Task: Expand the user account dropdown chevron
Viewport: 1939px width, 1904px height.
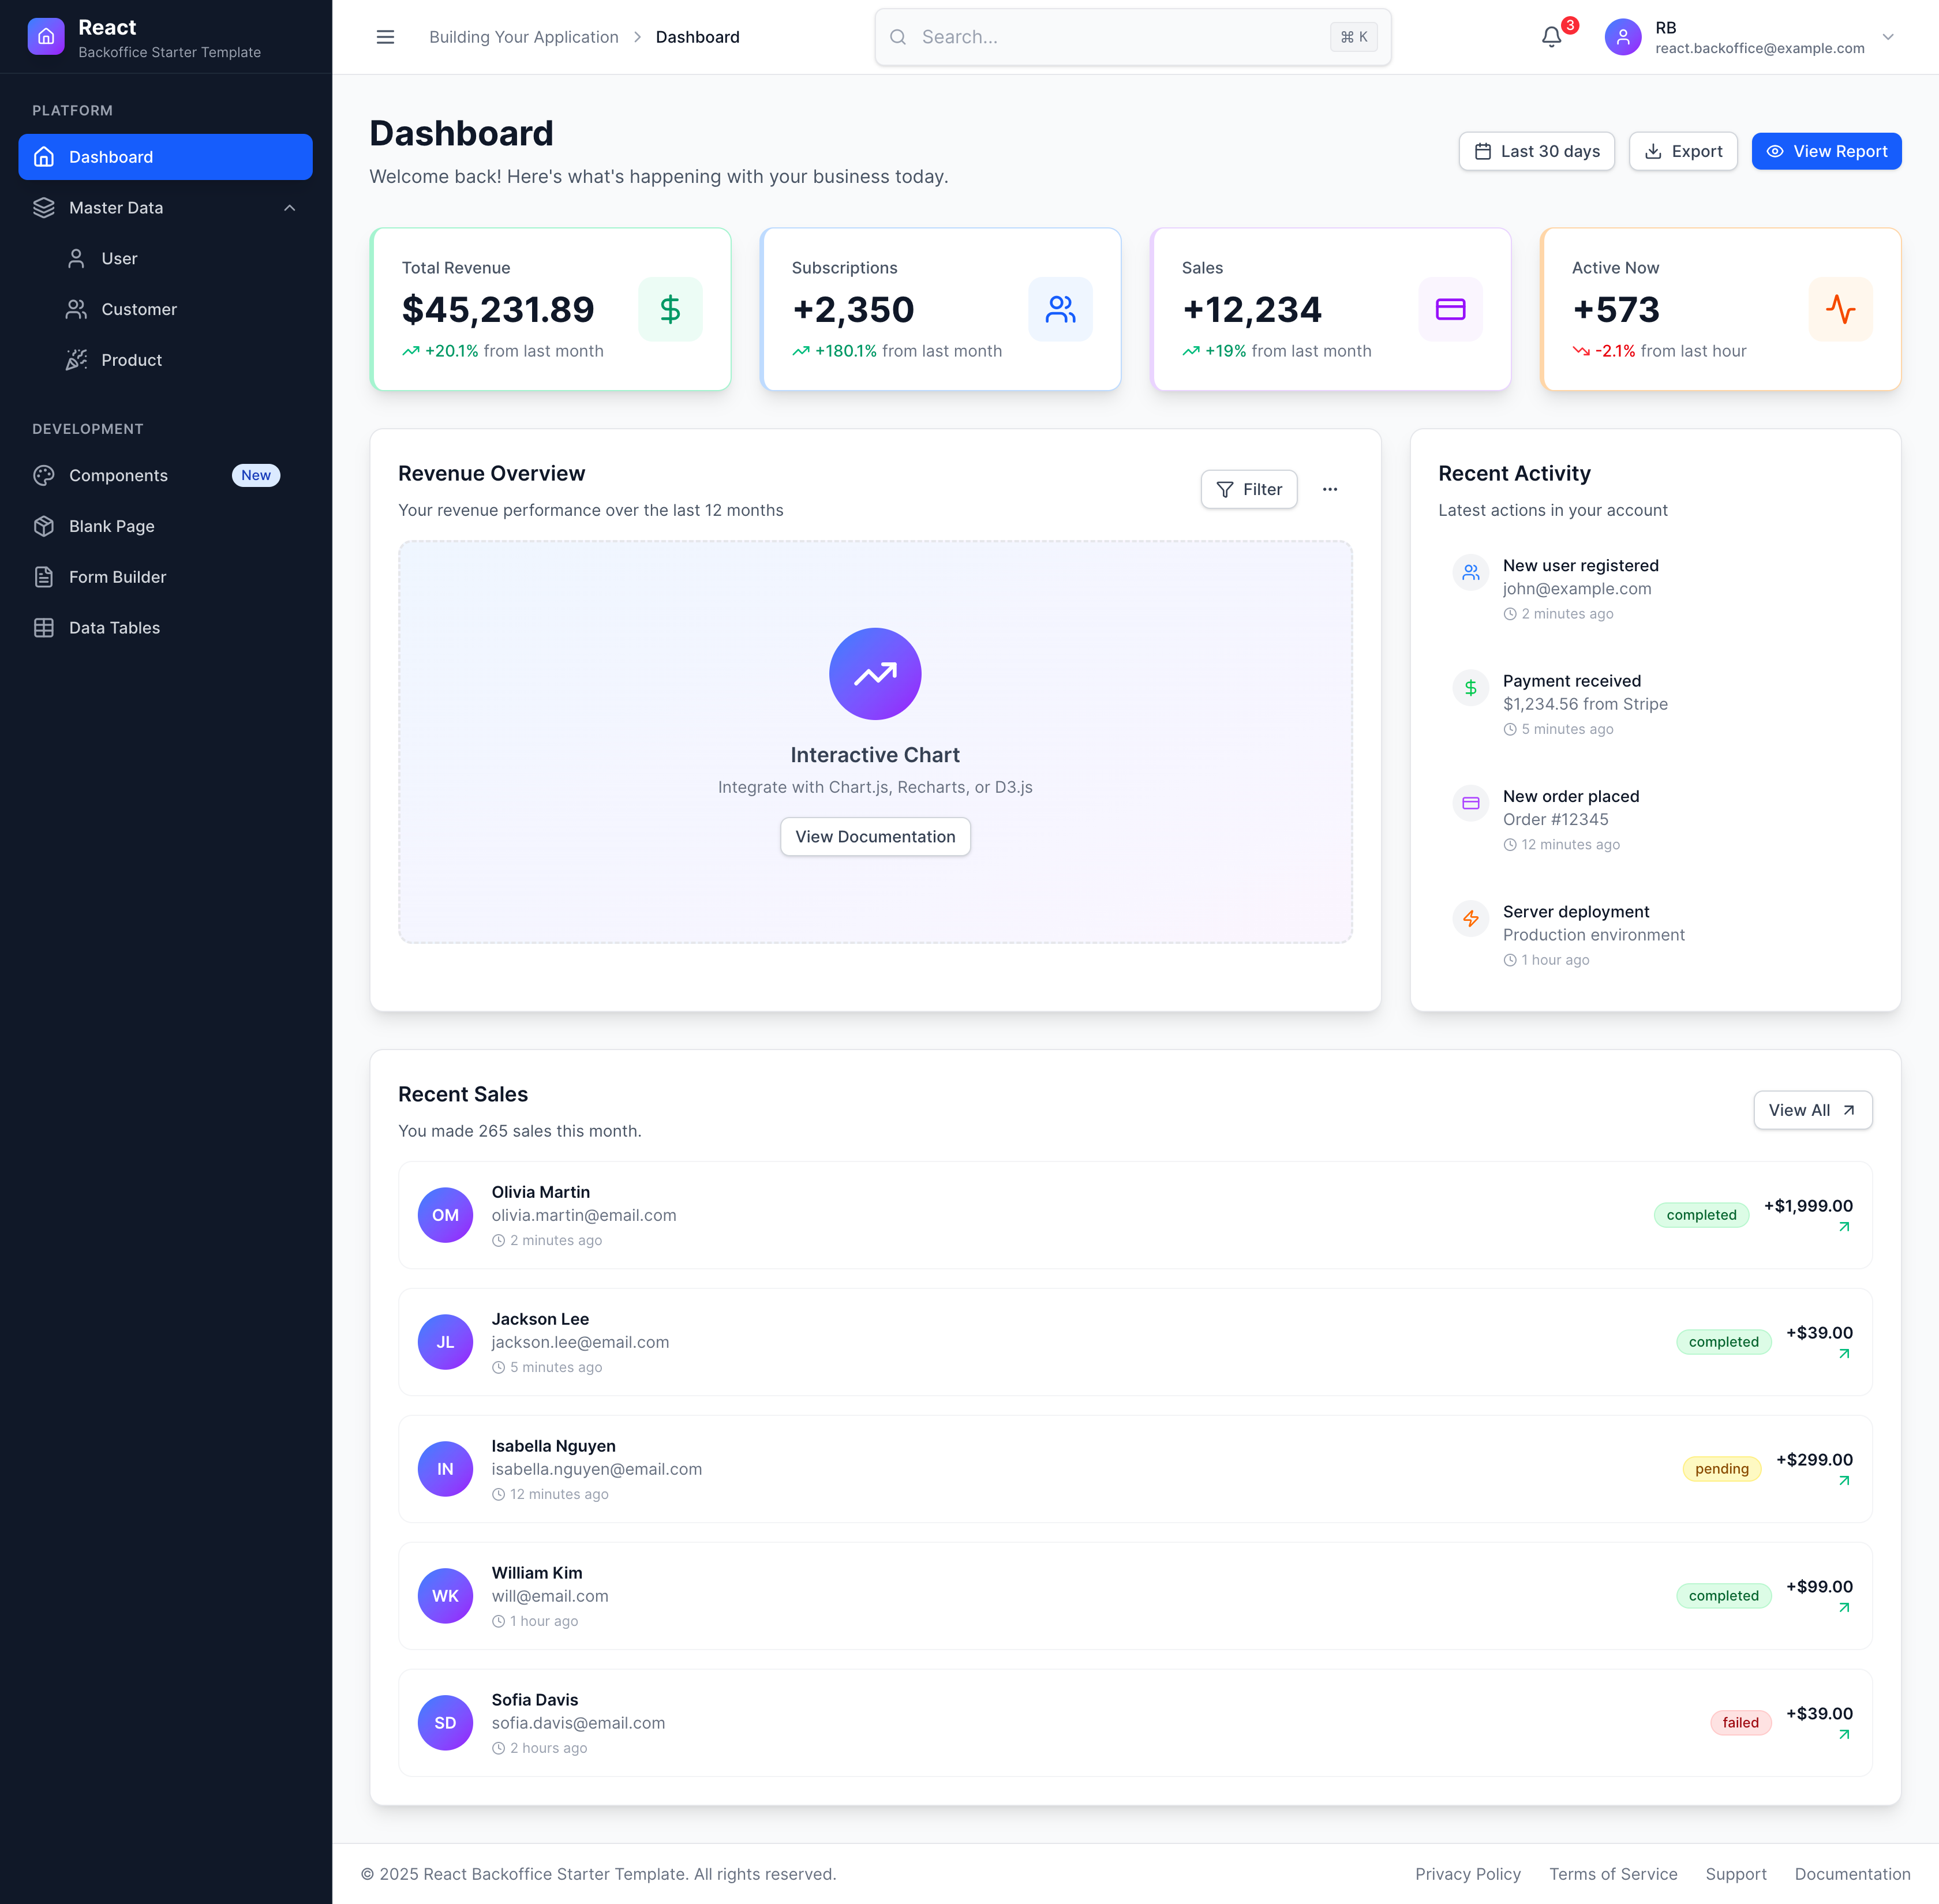Action: (x=1888, y=37)
